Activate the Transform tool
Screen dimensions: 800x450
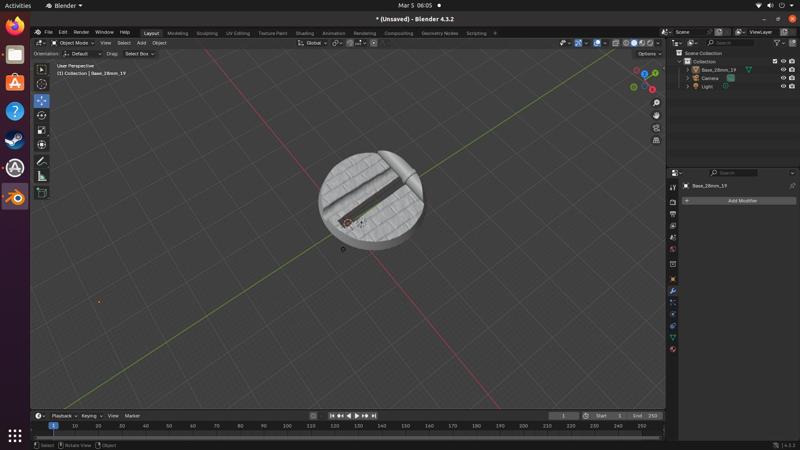[42, 145]
